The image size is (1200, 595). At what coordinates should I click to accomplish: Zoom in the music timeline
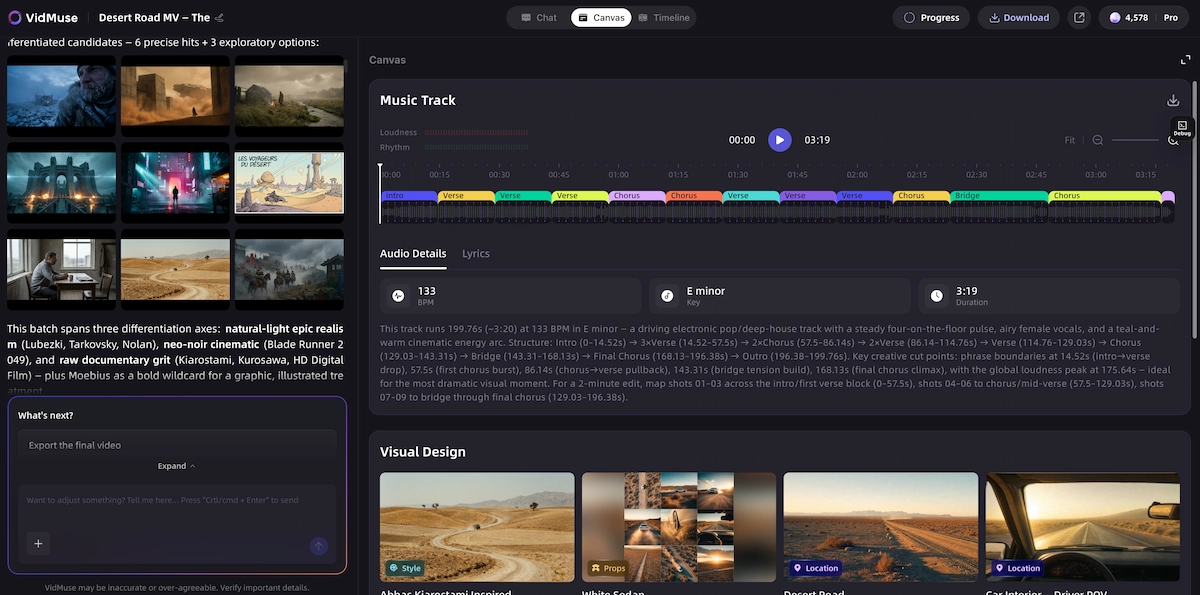click(1174, 140)
